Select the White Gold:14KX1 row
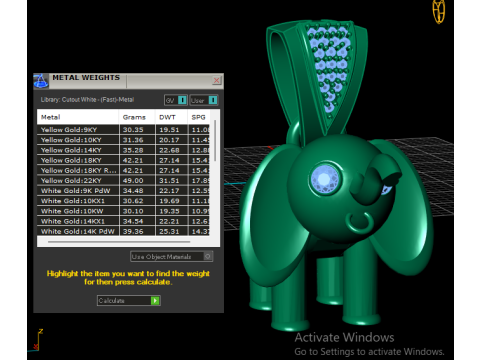The width and height of the screenshot is (480, 360). tap(123, 221)
